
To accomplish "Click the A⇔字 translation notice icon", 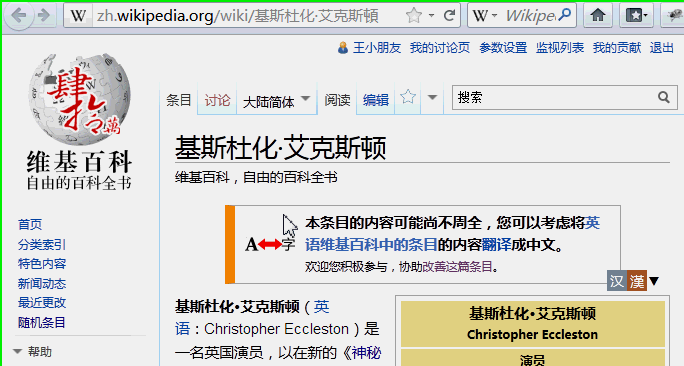I will click(270, 244).
